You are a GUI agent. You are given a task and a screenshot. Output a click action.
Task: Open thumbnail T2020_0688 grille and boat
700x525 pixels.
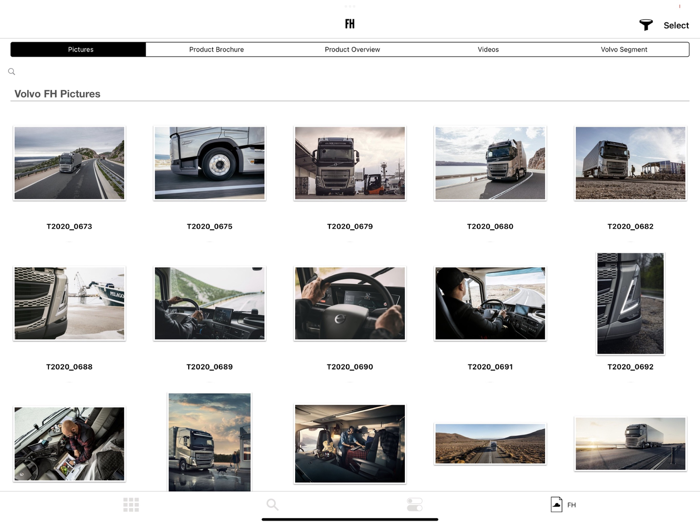coord(69,304)
